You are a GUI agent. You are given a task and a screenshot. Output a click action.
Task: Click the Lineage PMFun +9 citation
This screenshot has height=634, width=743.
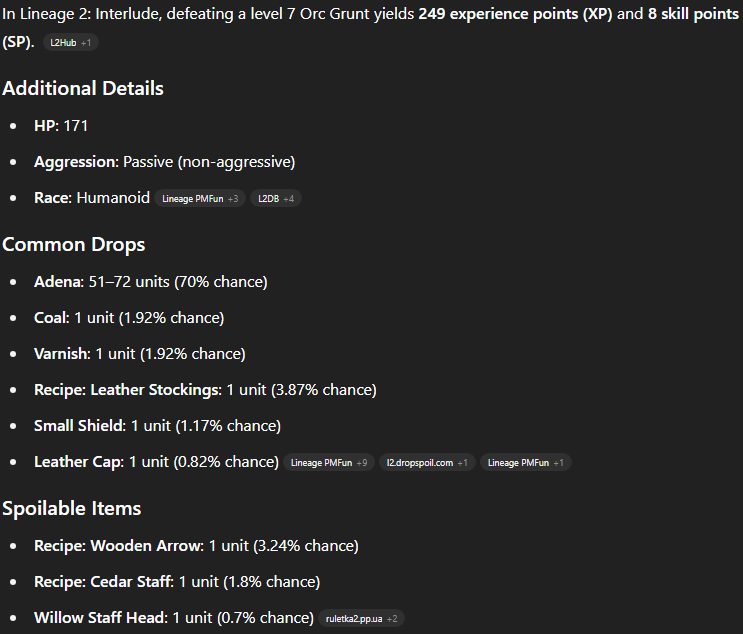tap(329, 462)
